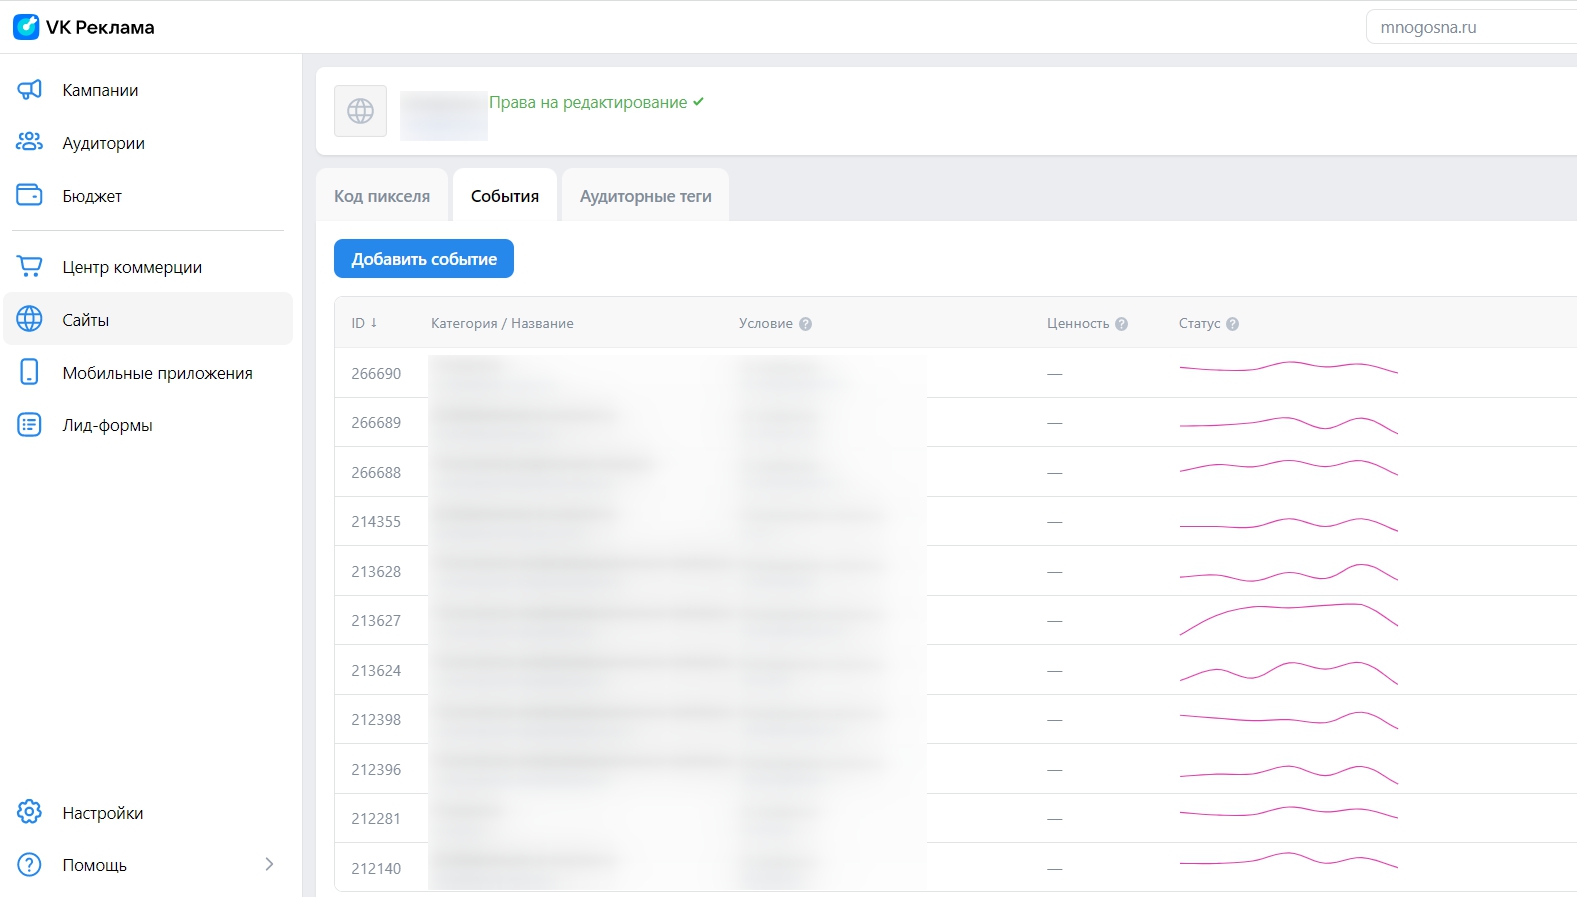Viewport: 1577px width, 897px height.
Task: Click the Лид-формы list icon
Action: (x=29, y=425)
